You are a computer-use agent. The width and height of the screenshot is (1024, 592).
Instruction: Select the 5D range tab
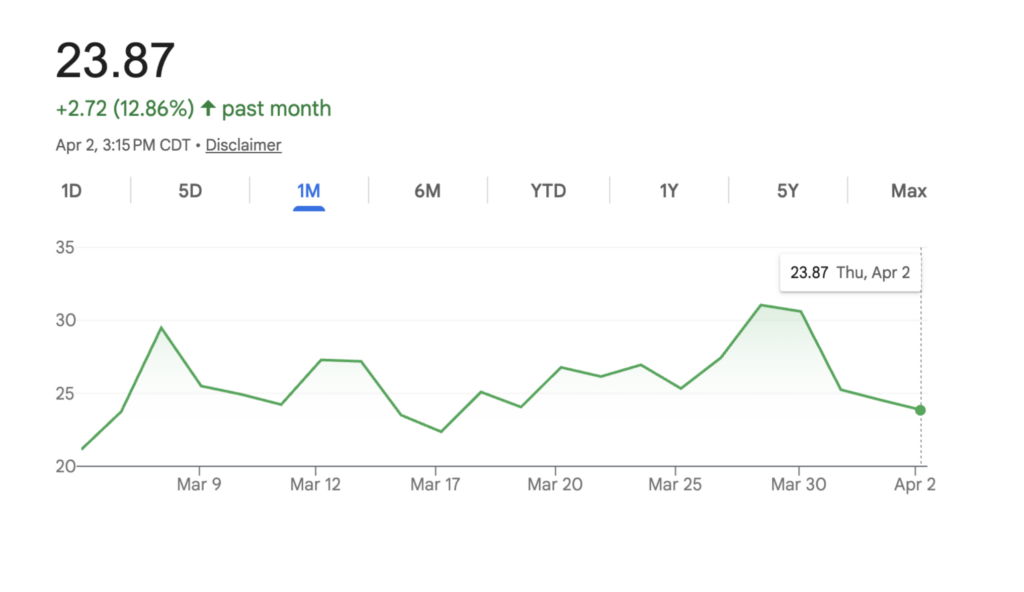tap(190, 190)
